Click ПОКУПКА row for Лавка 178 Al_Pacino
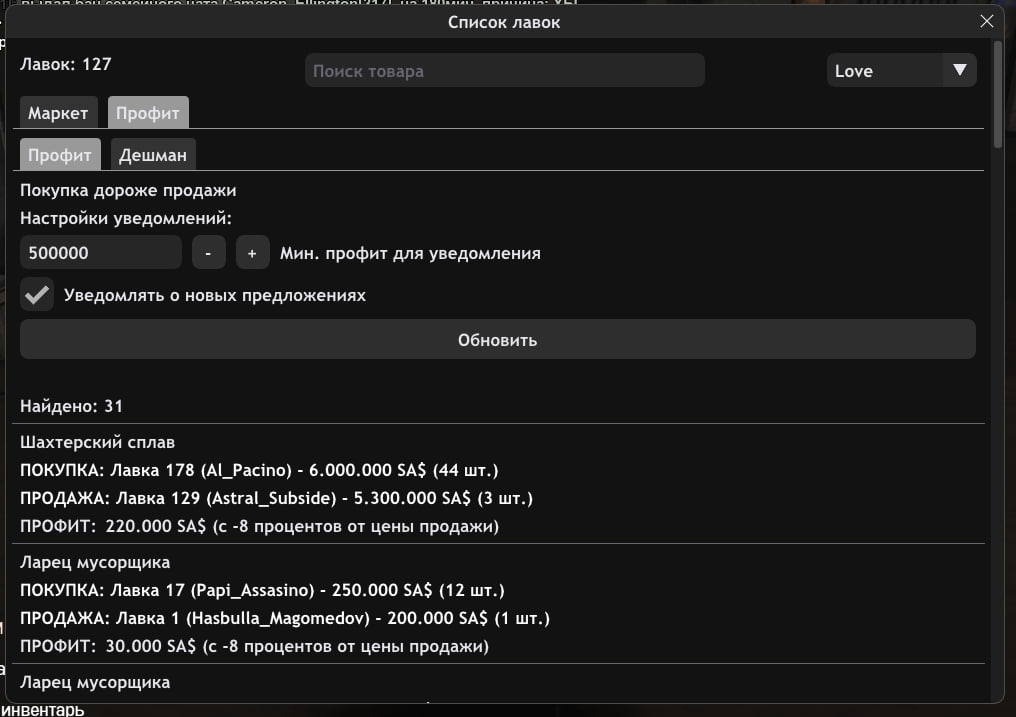The image size is (1016, 717). [x=259, y=470]
